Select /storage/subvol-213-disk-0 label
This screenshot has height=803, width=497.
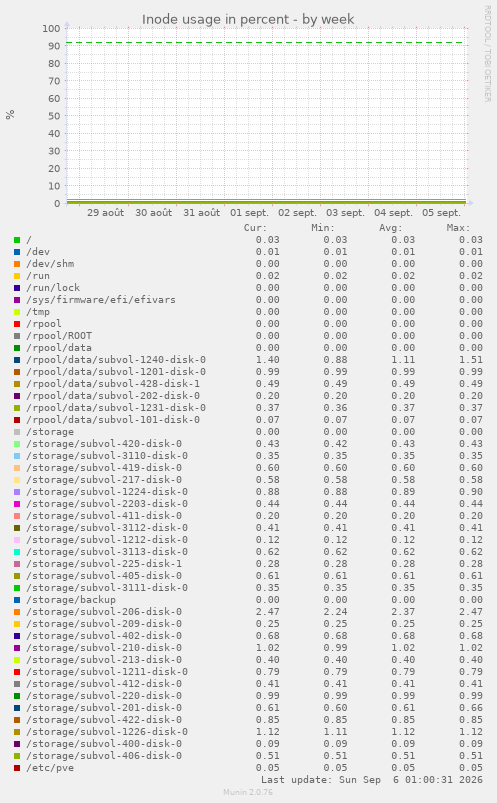(104, 660)
